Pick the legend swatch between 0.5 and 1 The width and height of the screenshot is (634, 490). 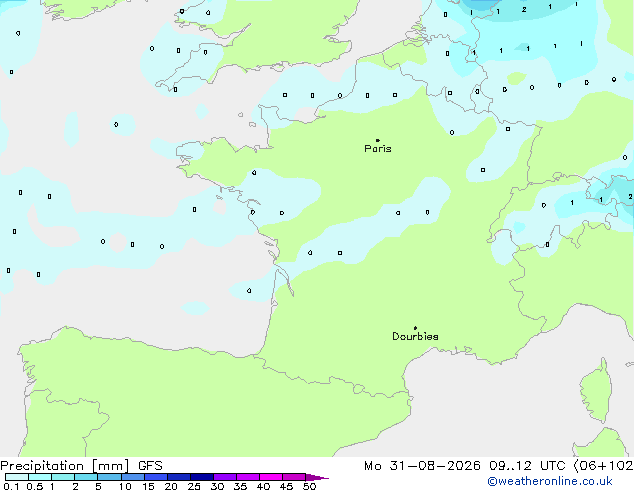coord(40,477)
